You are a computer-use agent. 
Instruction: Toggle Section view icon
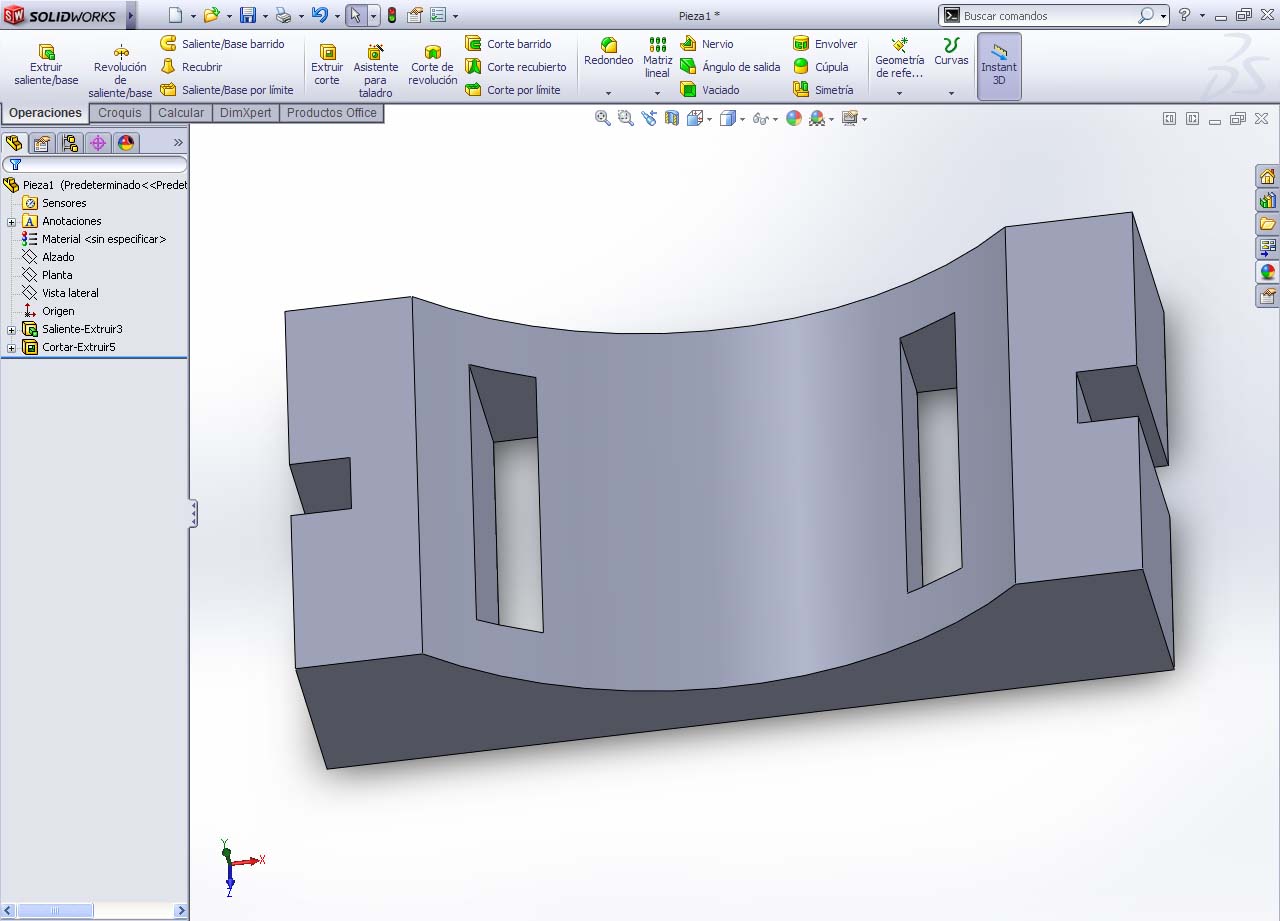(672, 118)
